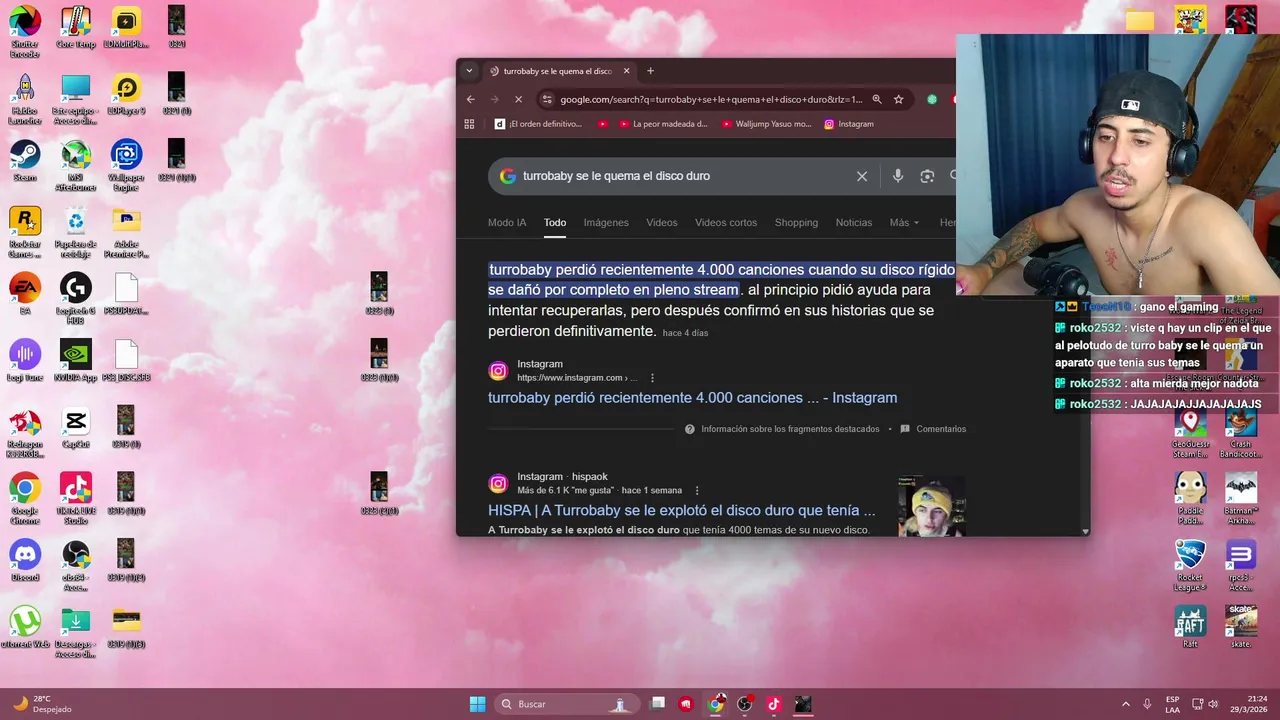Click Comentarios under featured snippet

pos(933,429)
